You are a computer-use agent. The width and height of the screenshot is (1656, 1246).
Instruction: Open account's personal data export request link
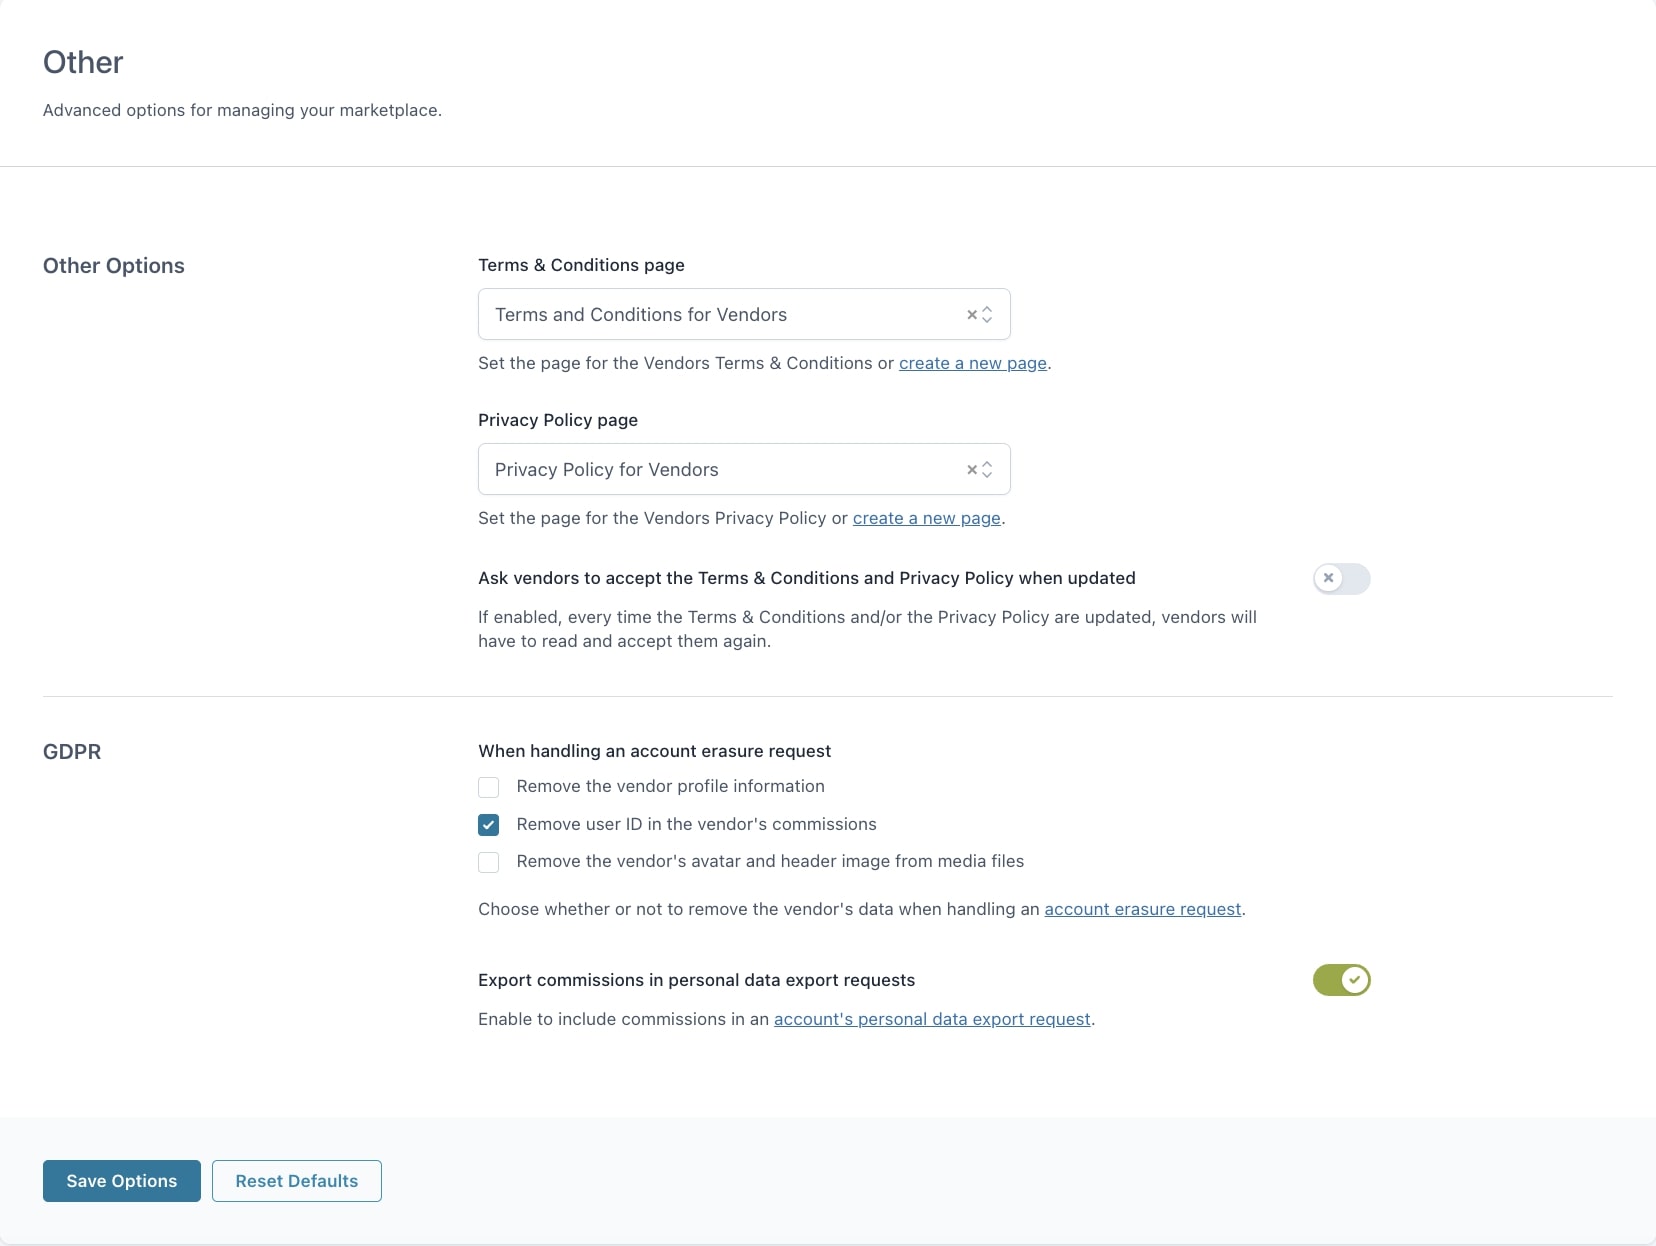point(931,1020)
